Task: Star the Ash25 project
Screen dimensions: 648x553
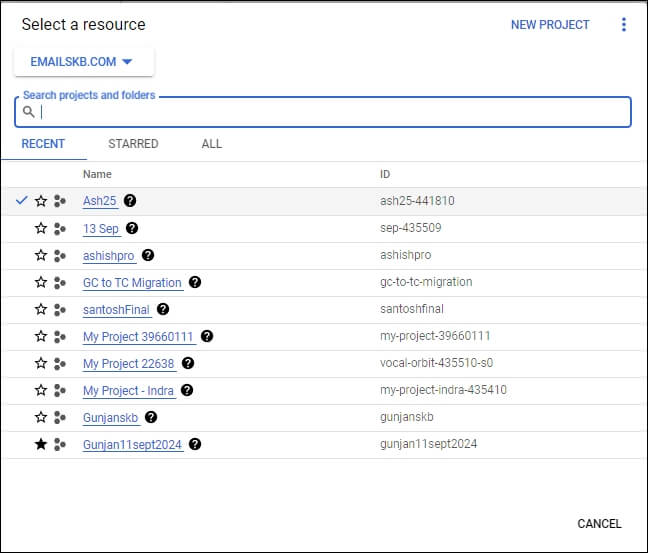Action: click(x=40, y=201)
